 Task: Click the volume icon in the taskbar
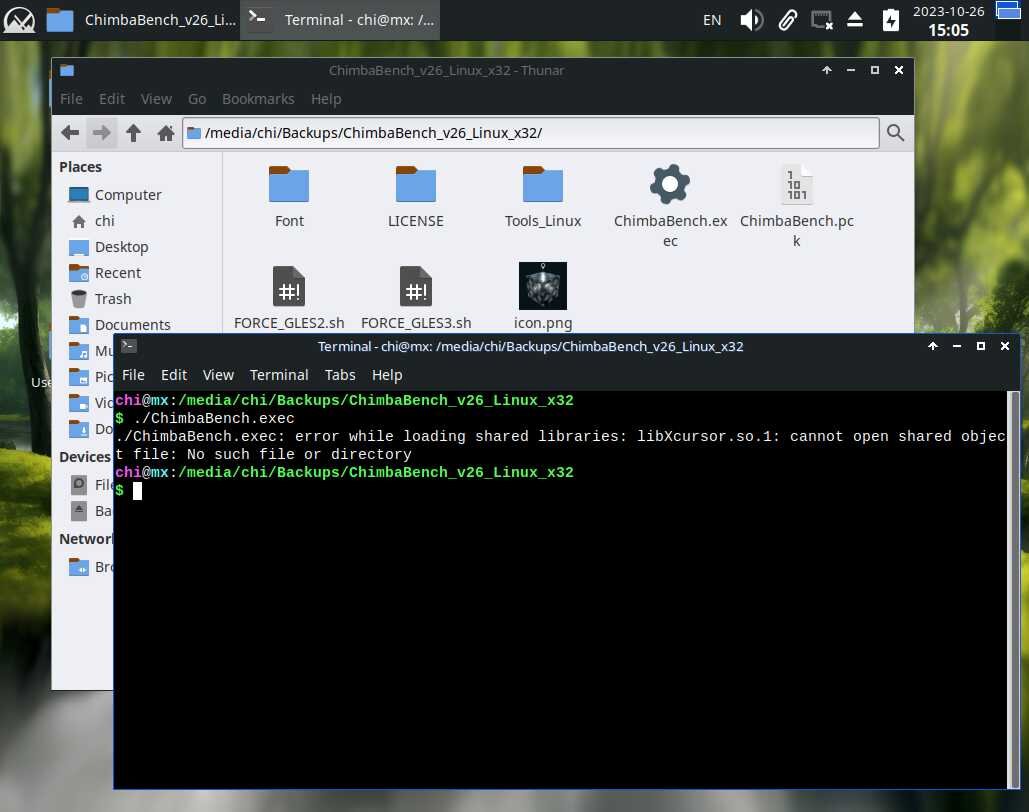[x=751, y=19]
